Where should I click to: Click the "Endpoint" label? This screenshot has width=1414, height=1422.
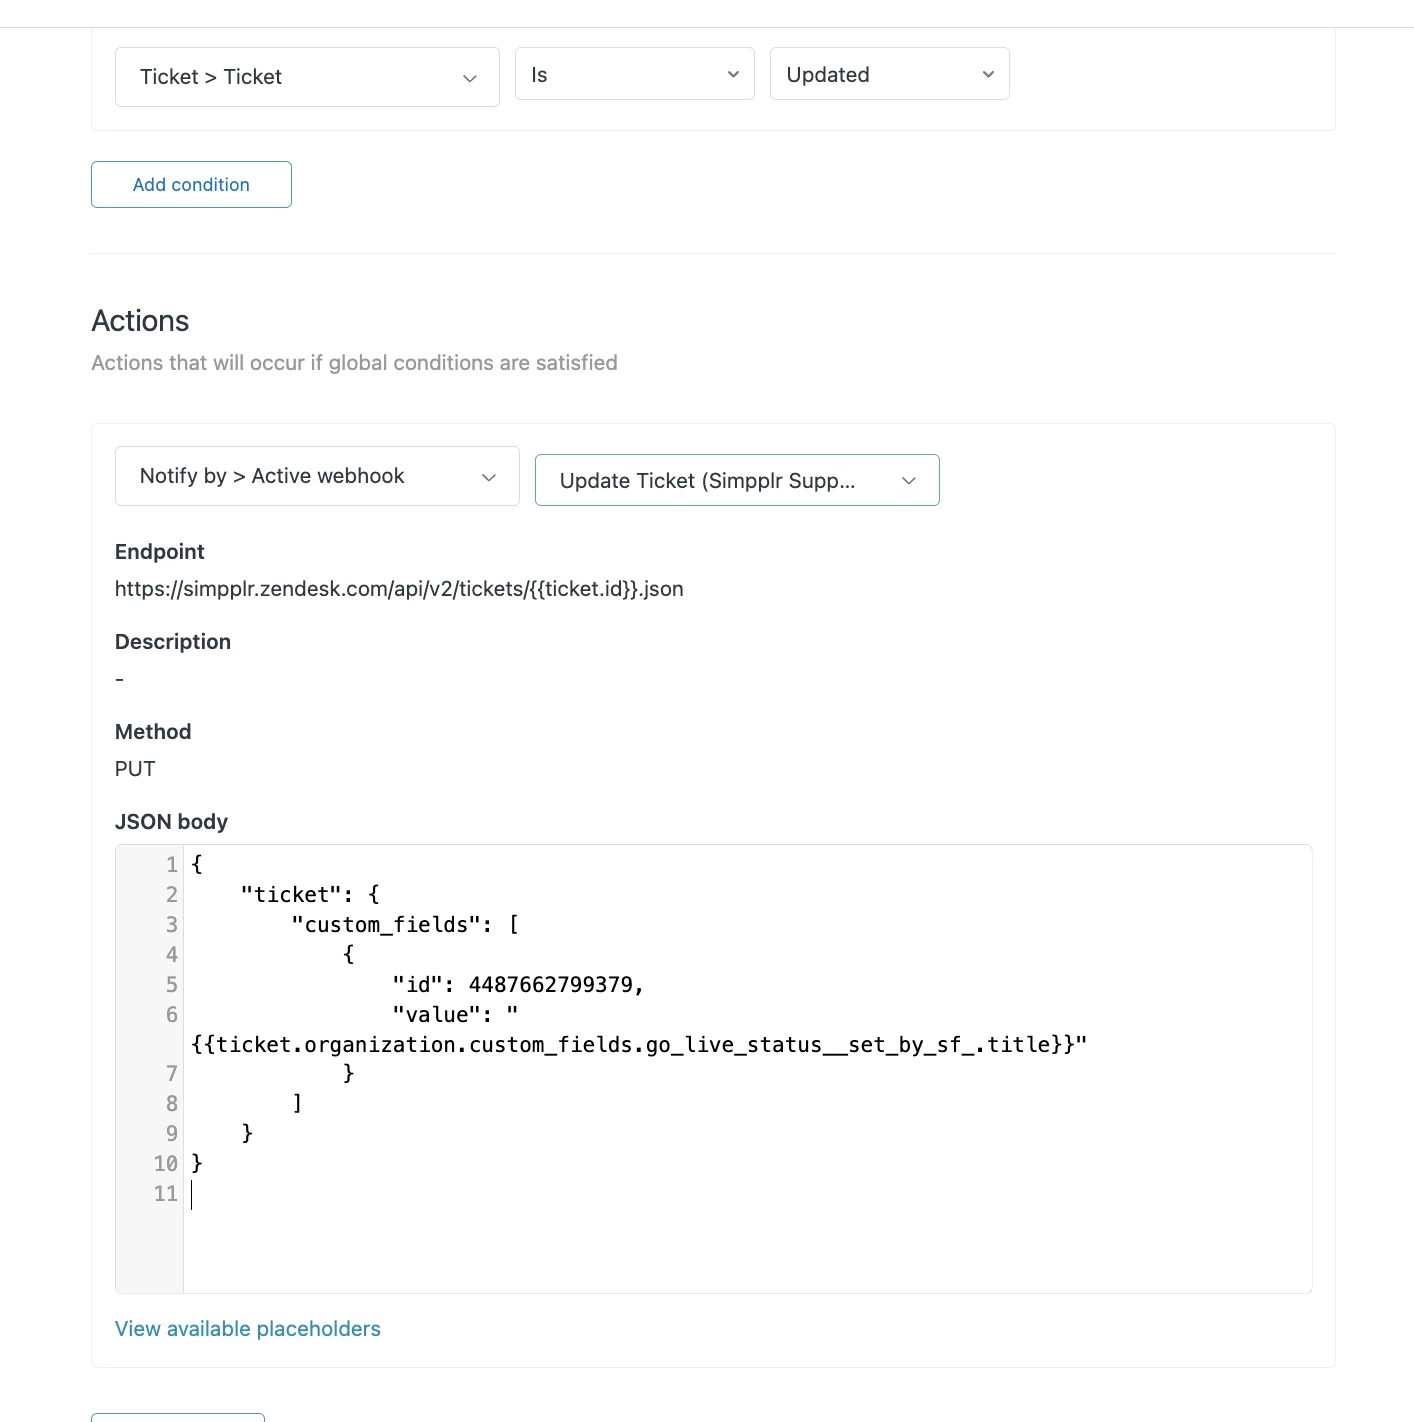160,552
